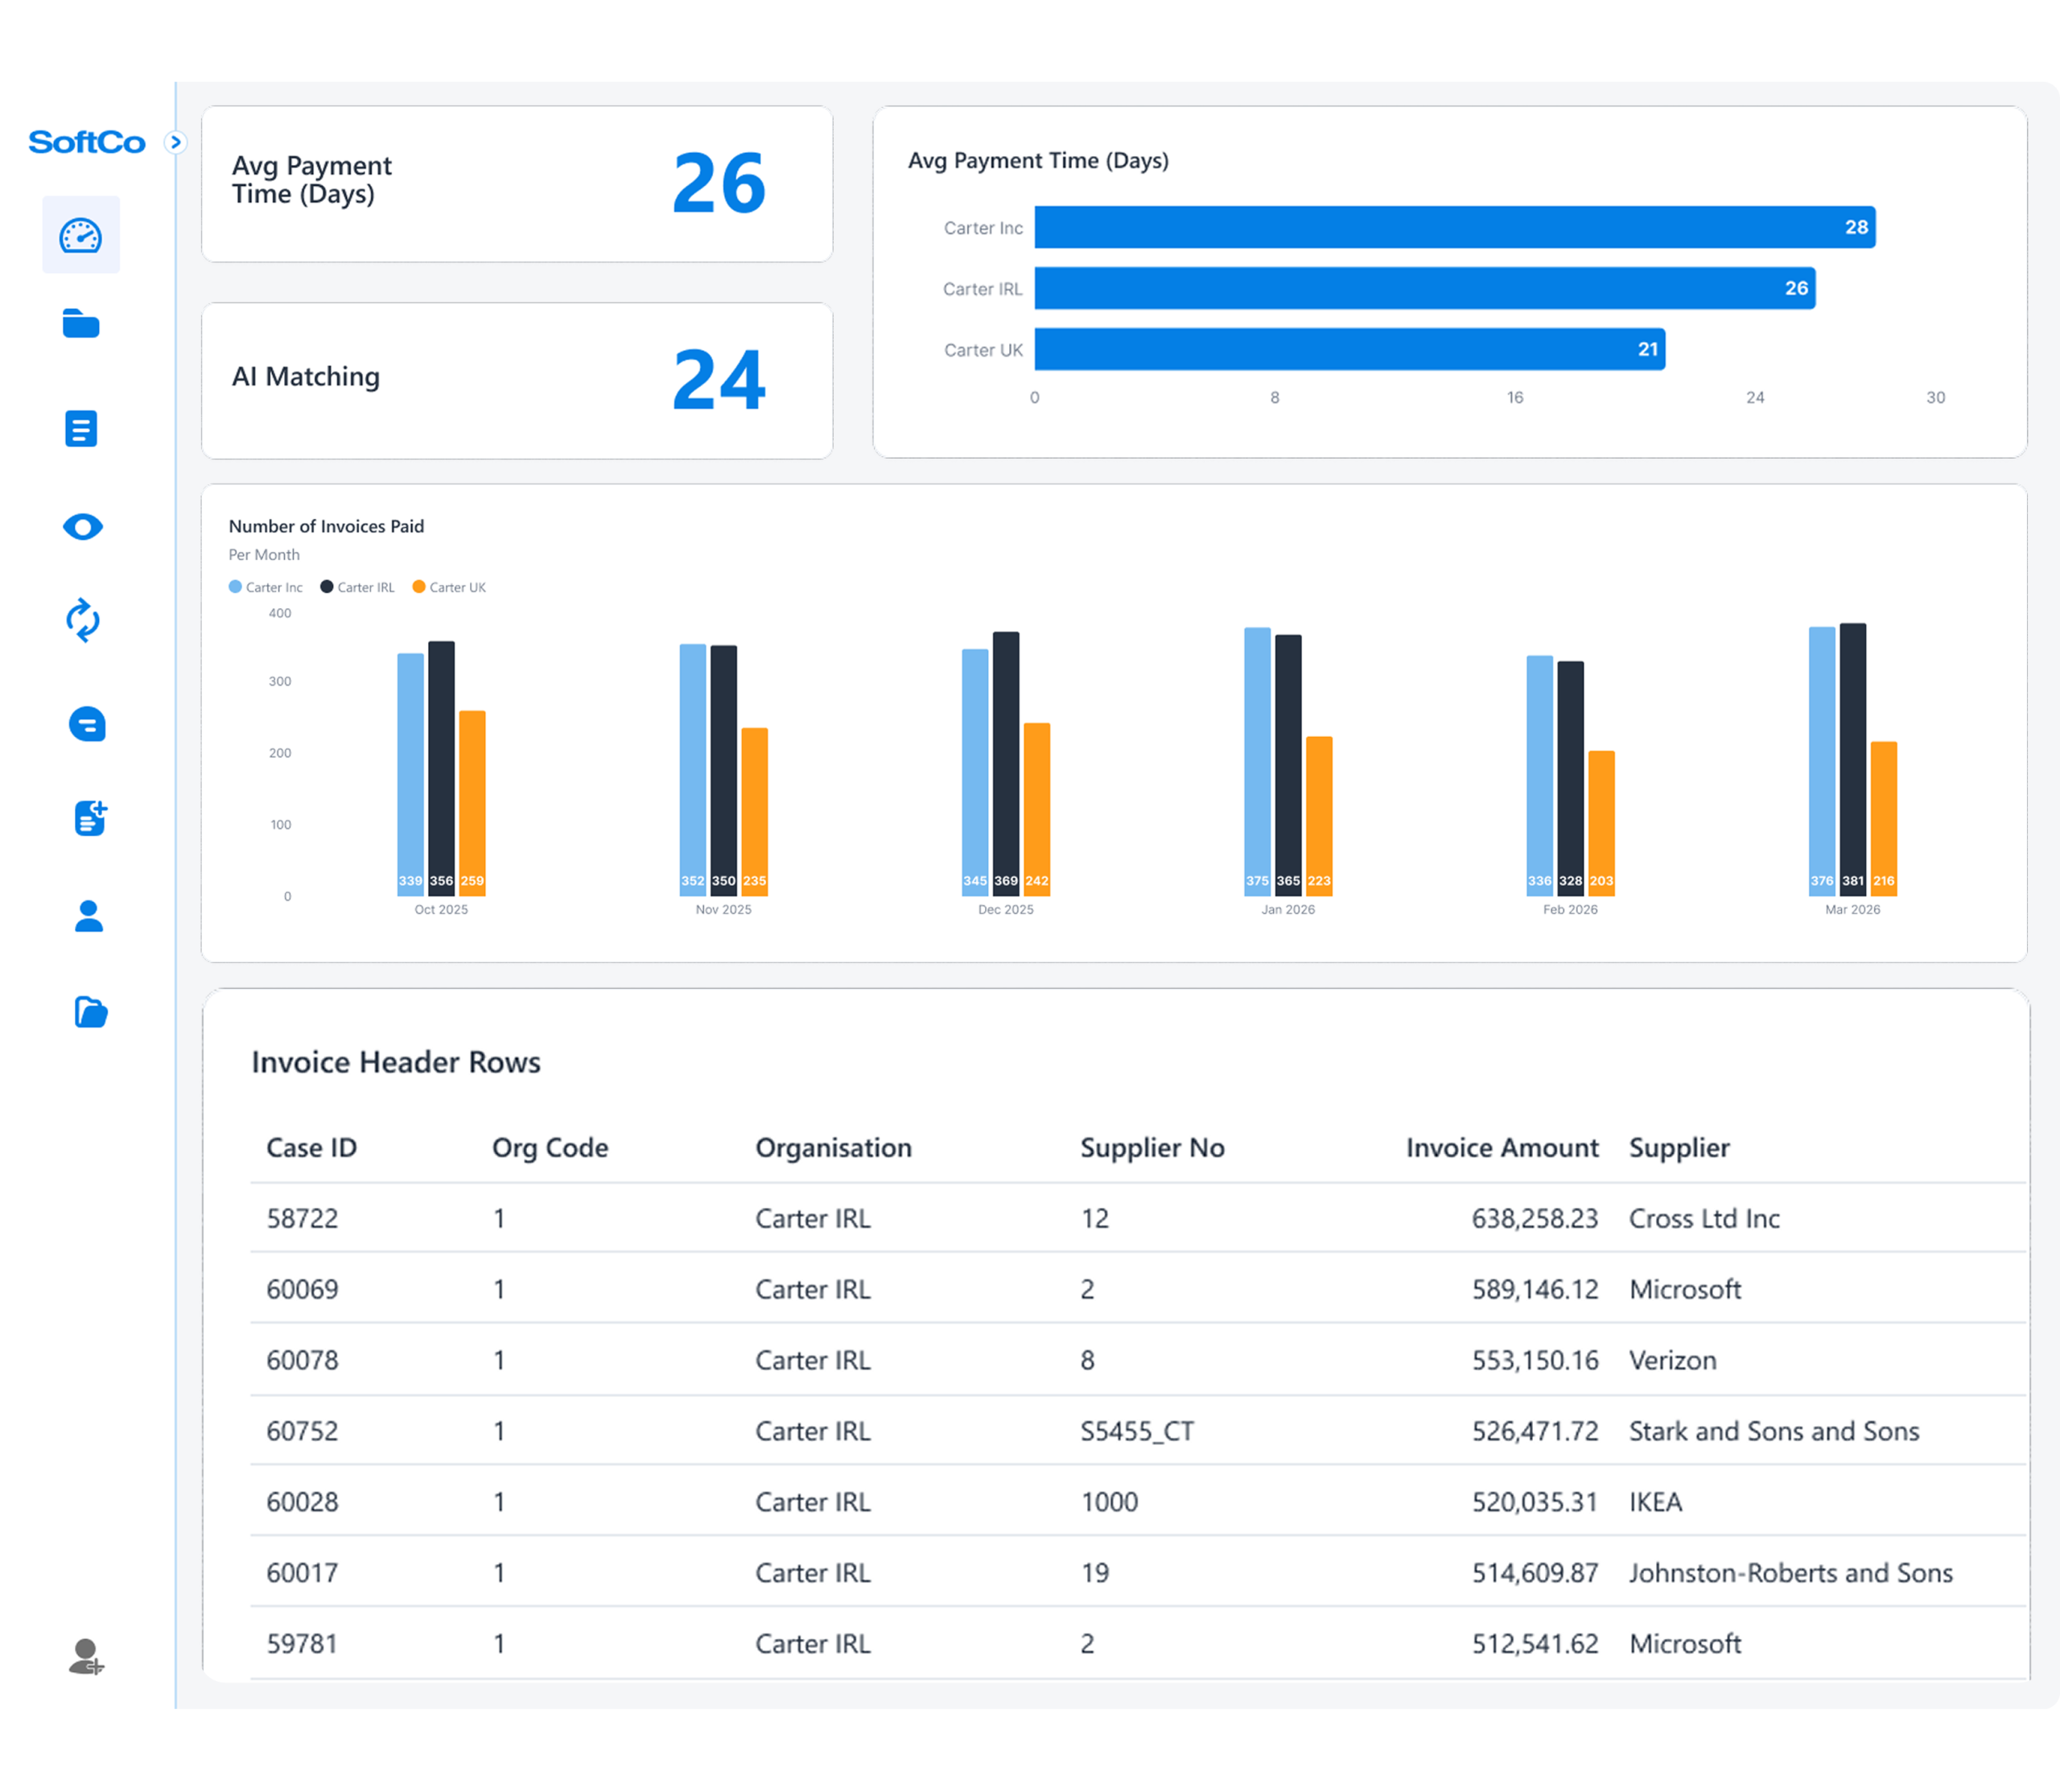The width and height of the screenshot is (2060, 1792).
Task: Open the Dashboard via the speedometer icon
Action: [x=81, y=235]
